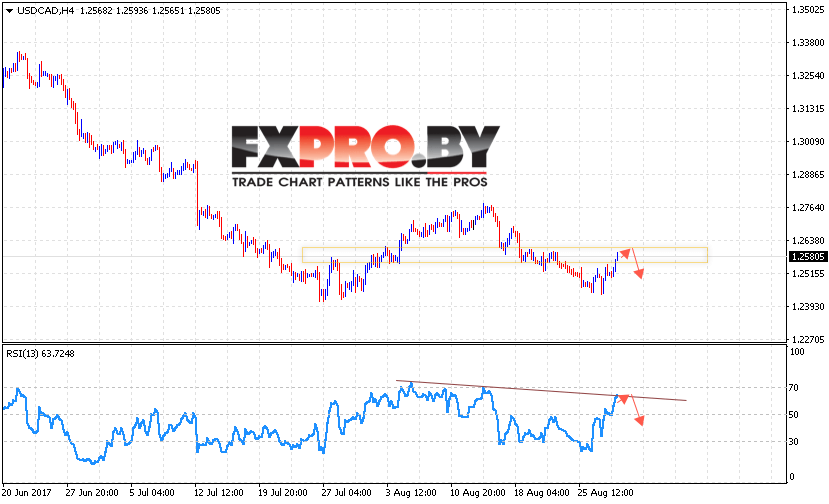Select the date label 5 Jul 04:00

[152, 492]
